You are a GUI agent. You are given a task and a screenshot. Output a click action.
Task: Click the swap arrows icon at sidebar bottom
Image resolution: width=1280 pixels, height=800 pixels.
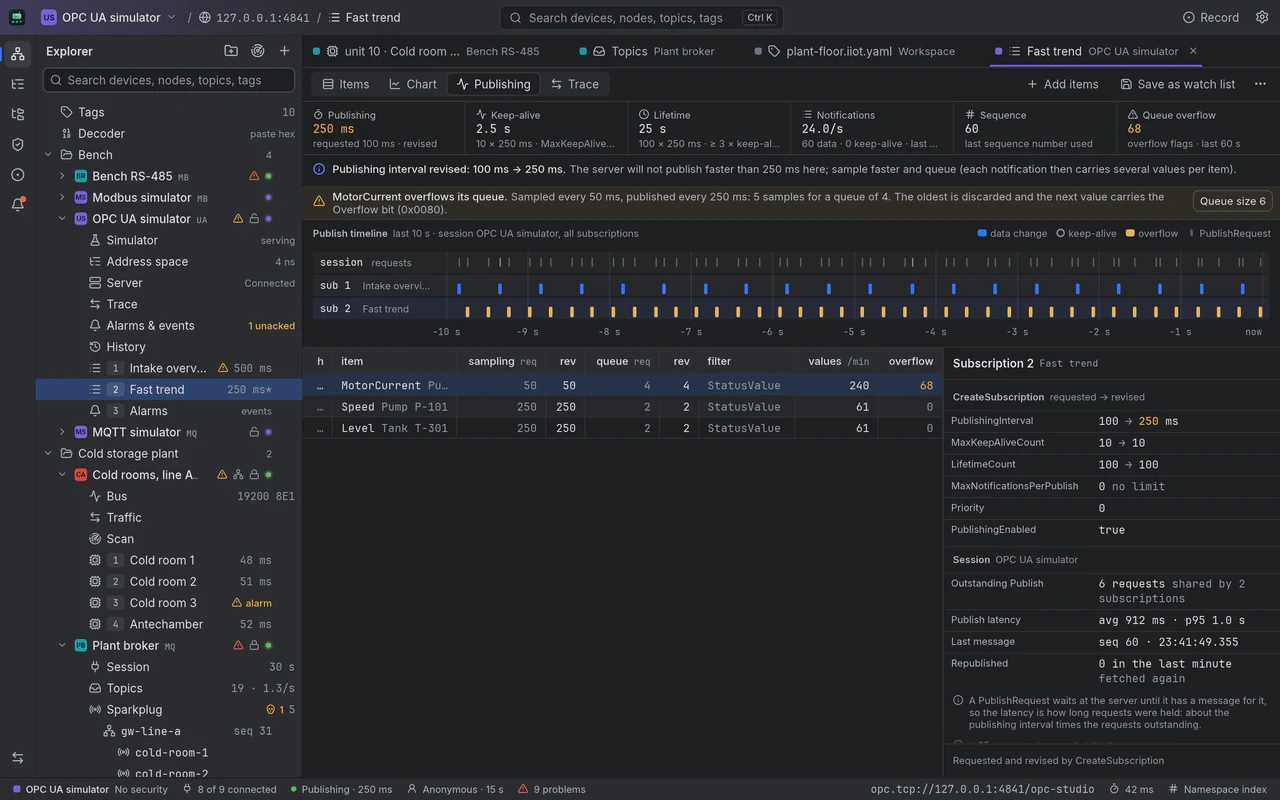tap(17, 758)
